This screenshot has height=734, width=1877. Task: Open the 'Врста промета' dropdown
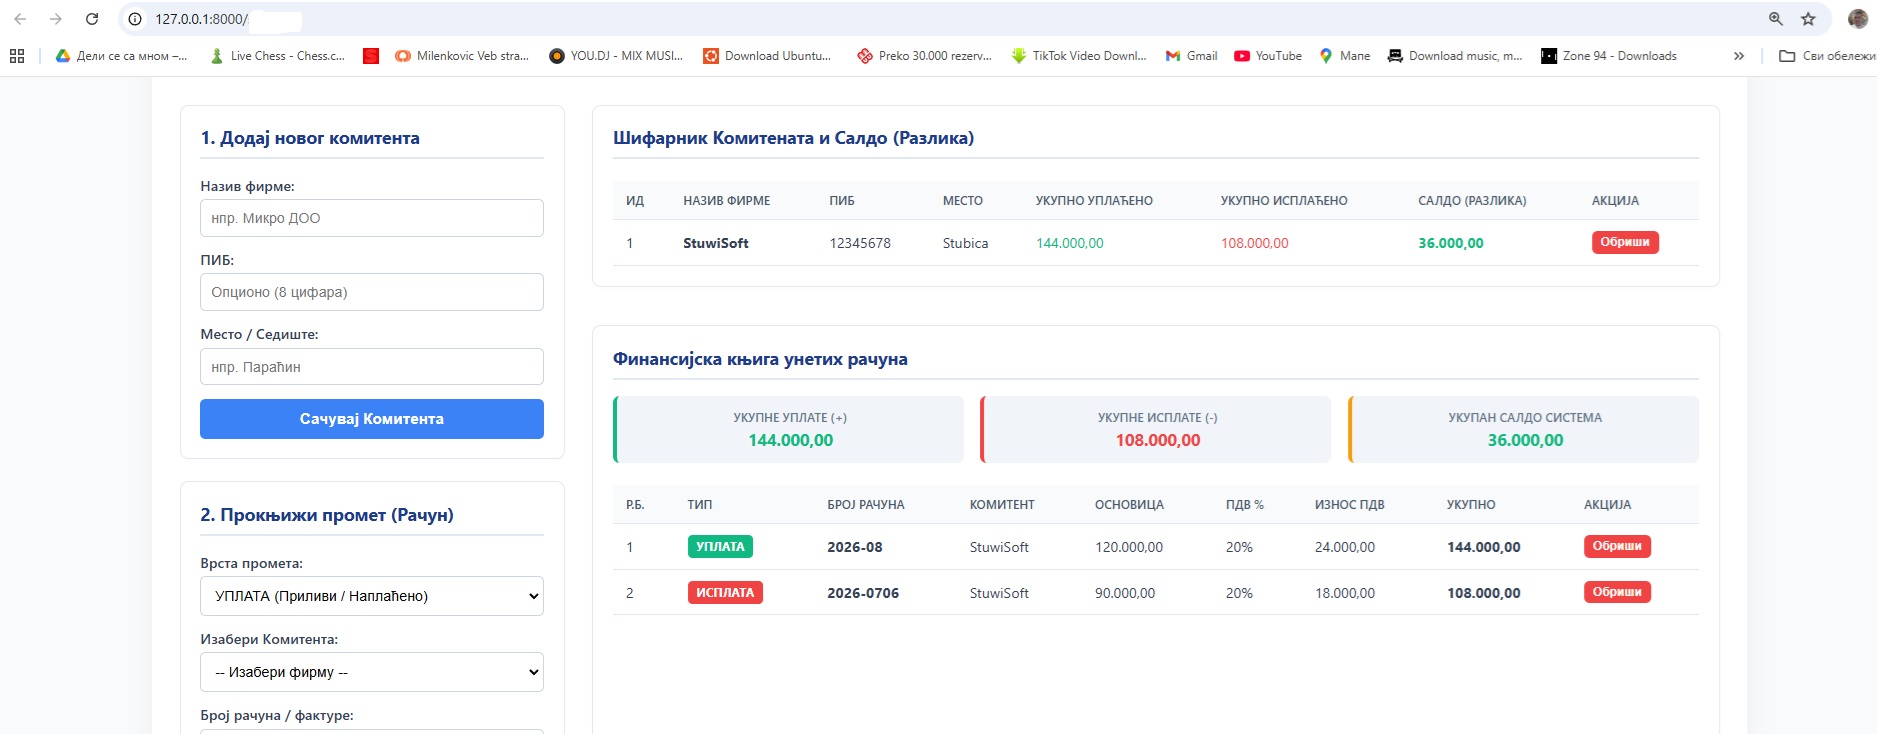pos(372,596)
